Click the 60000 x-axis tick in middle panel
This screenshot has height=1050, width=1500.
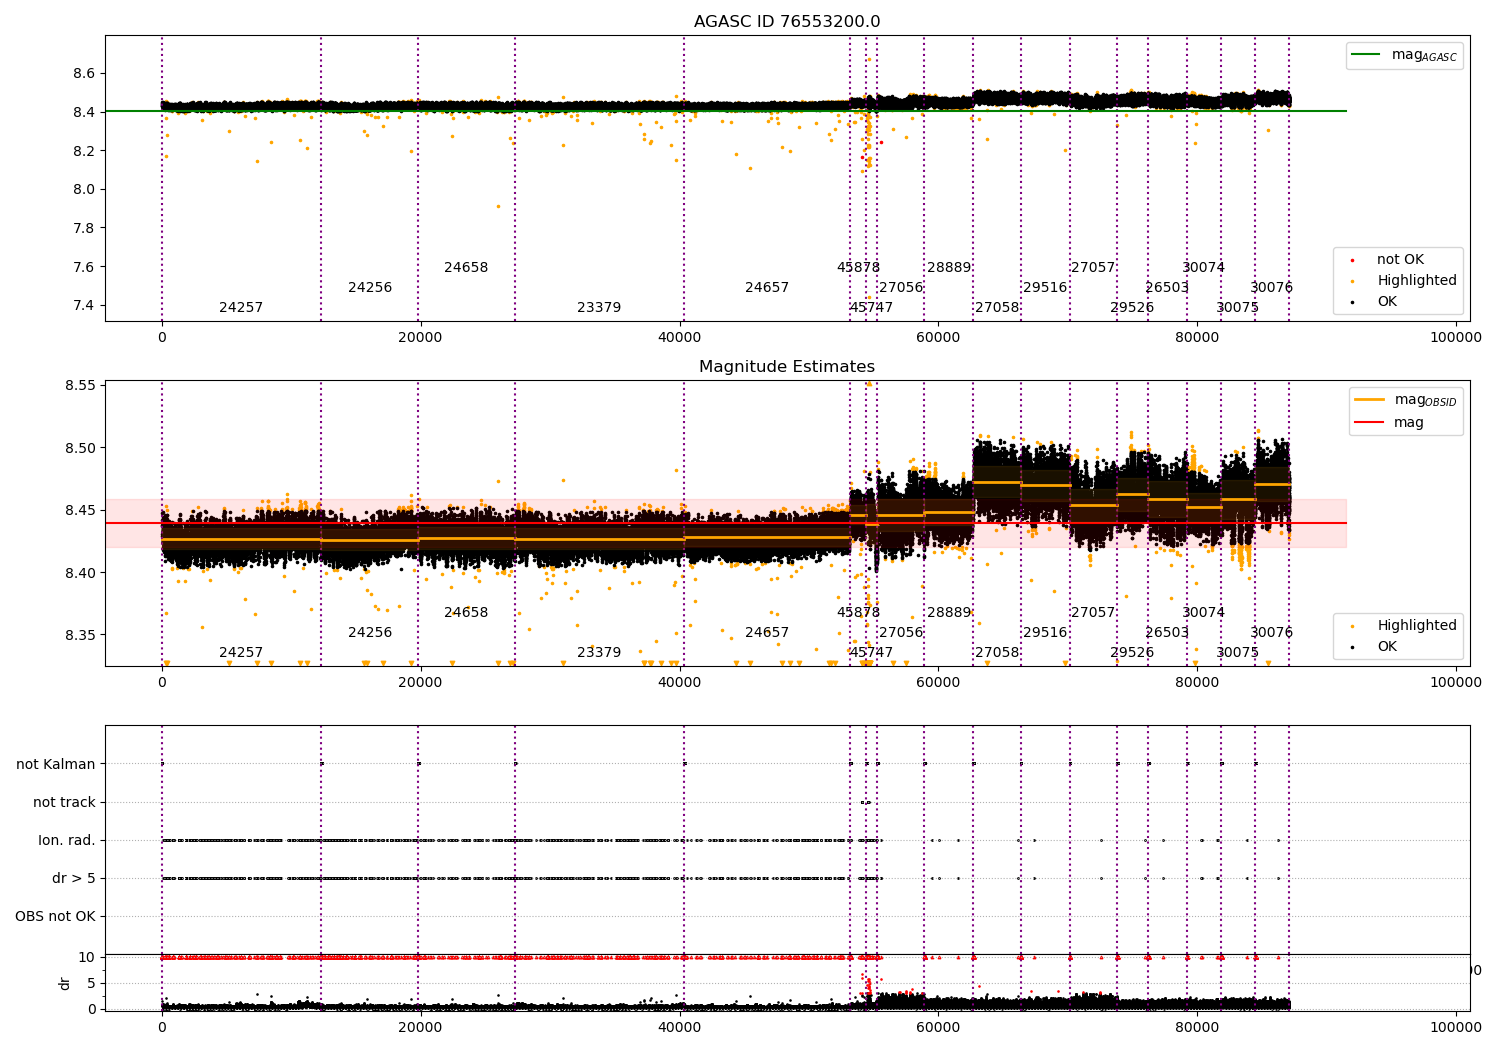point(938,683)
